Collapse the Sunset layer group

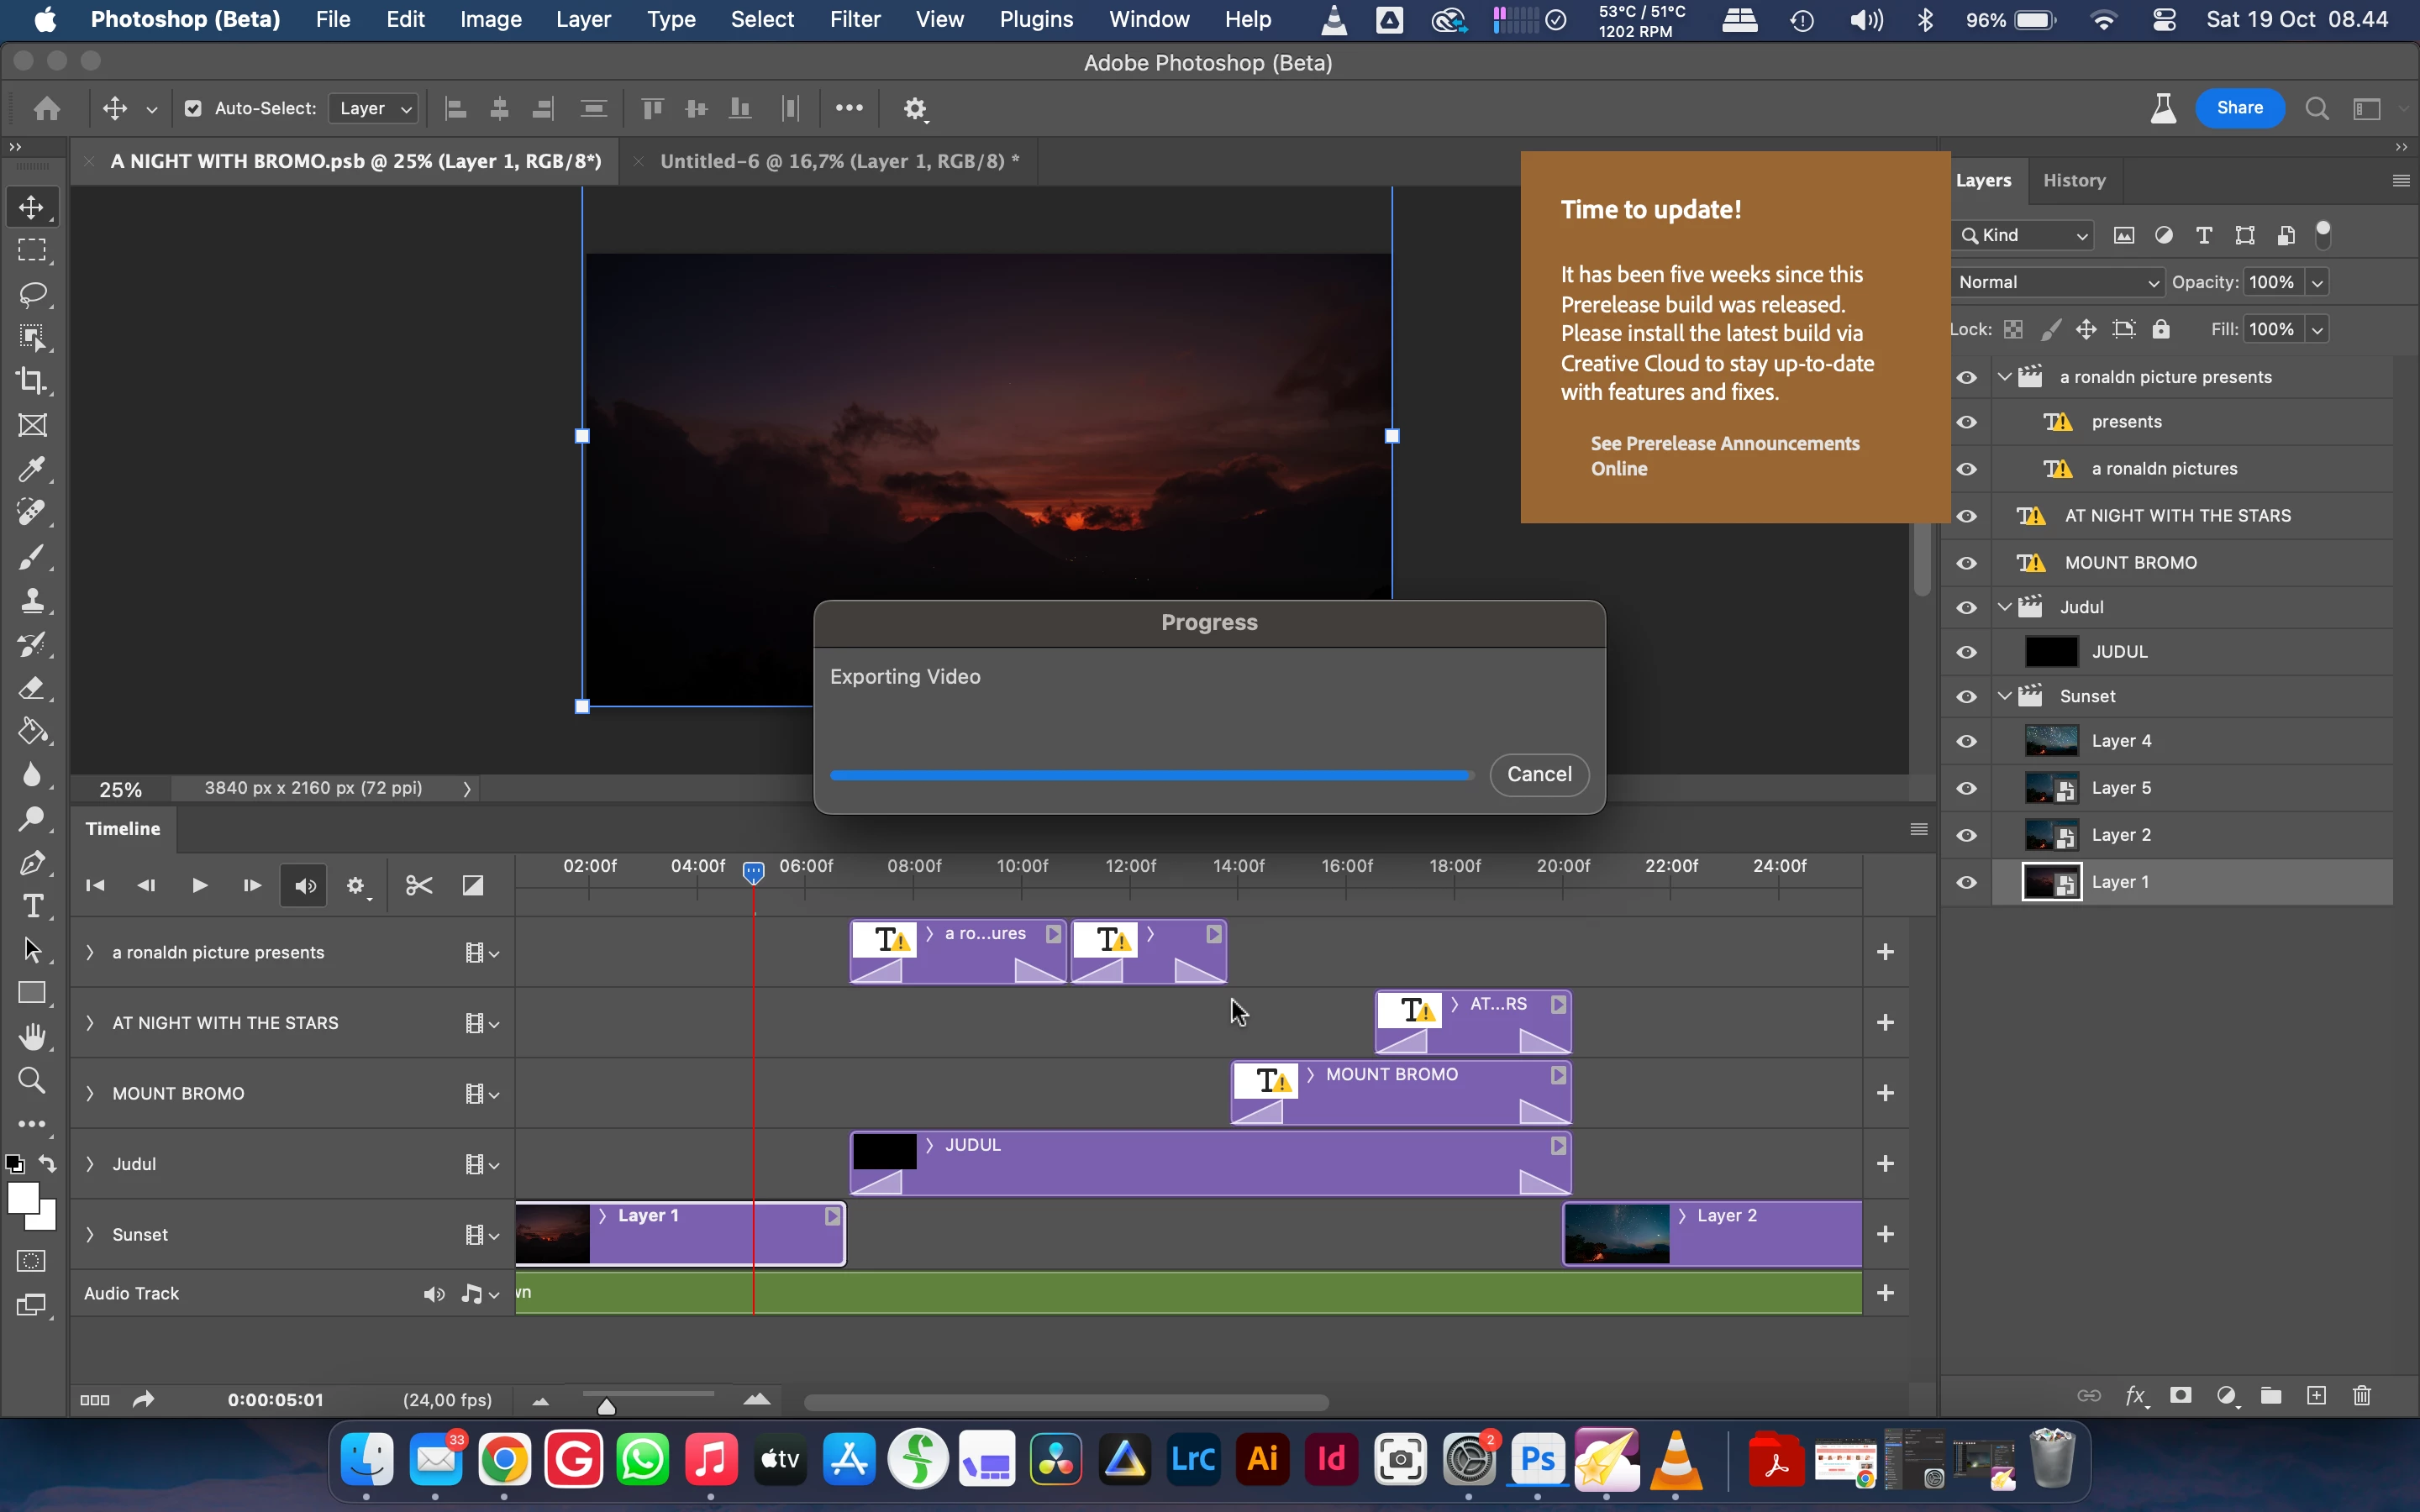click(2004, 696)
